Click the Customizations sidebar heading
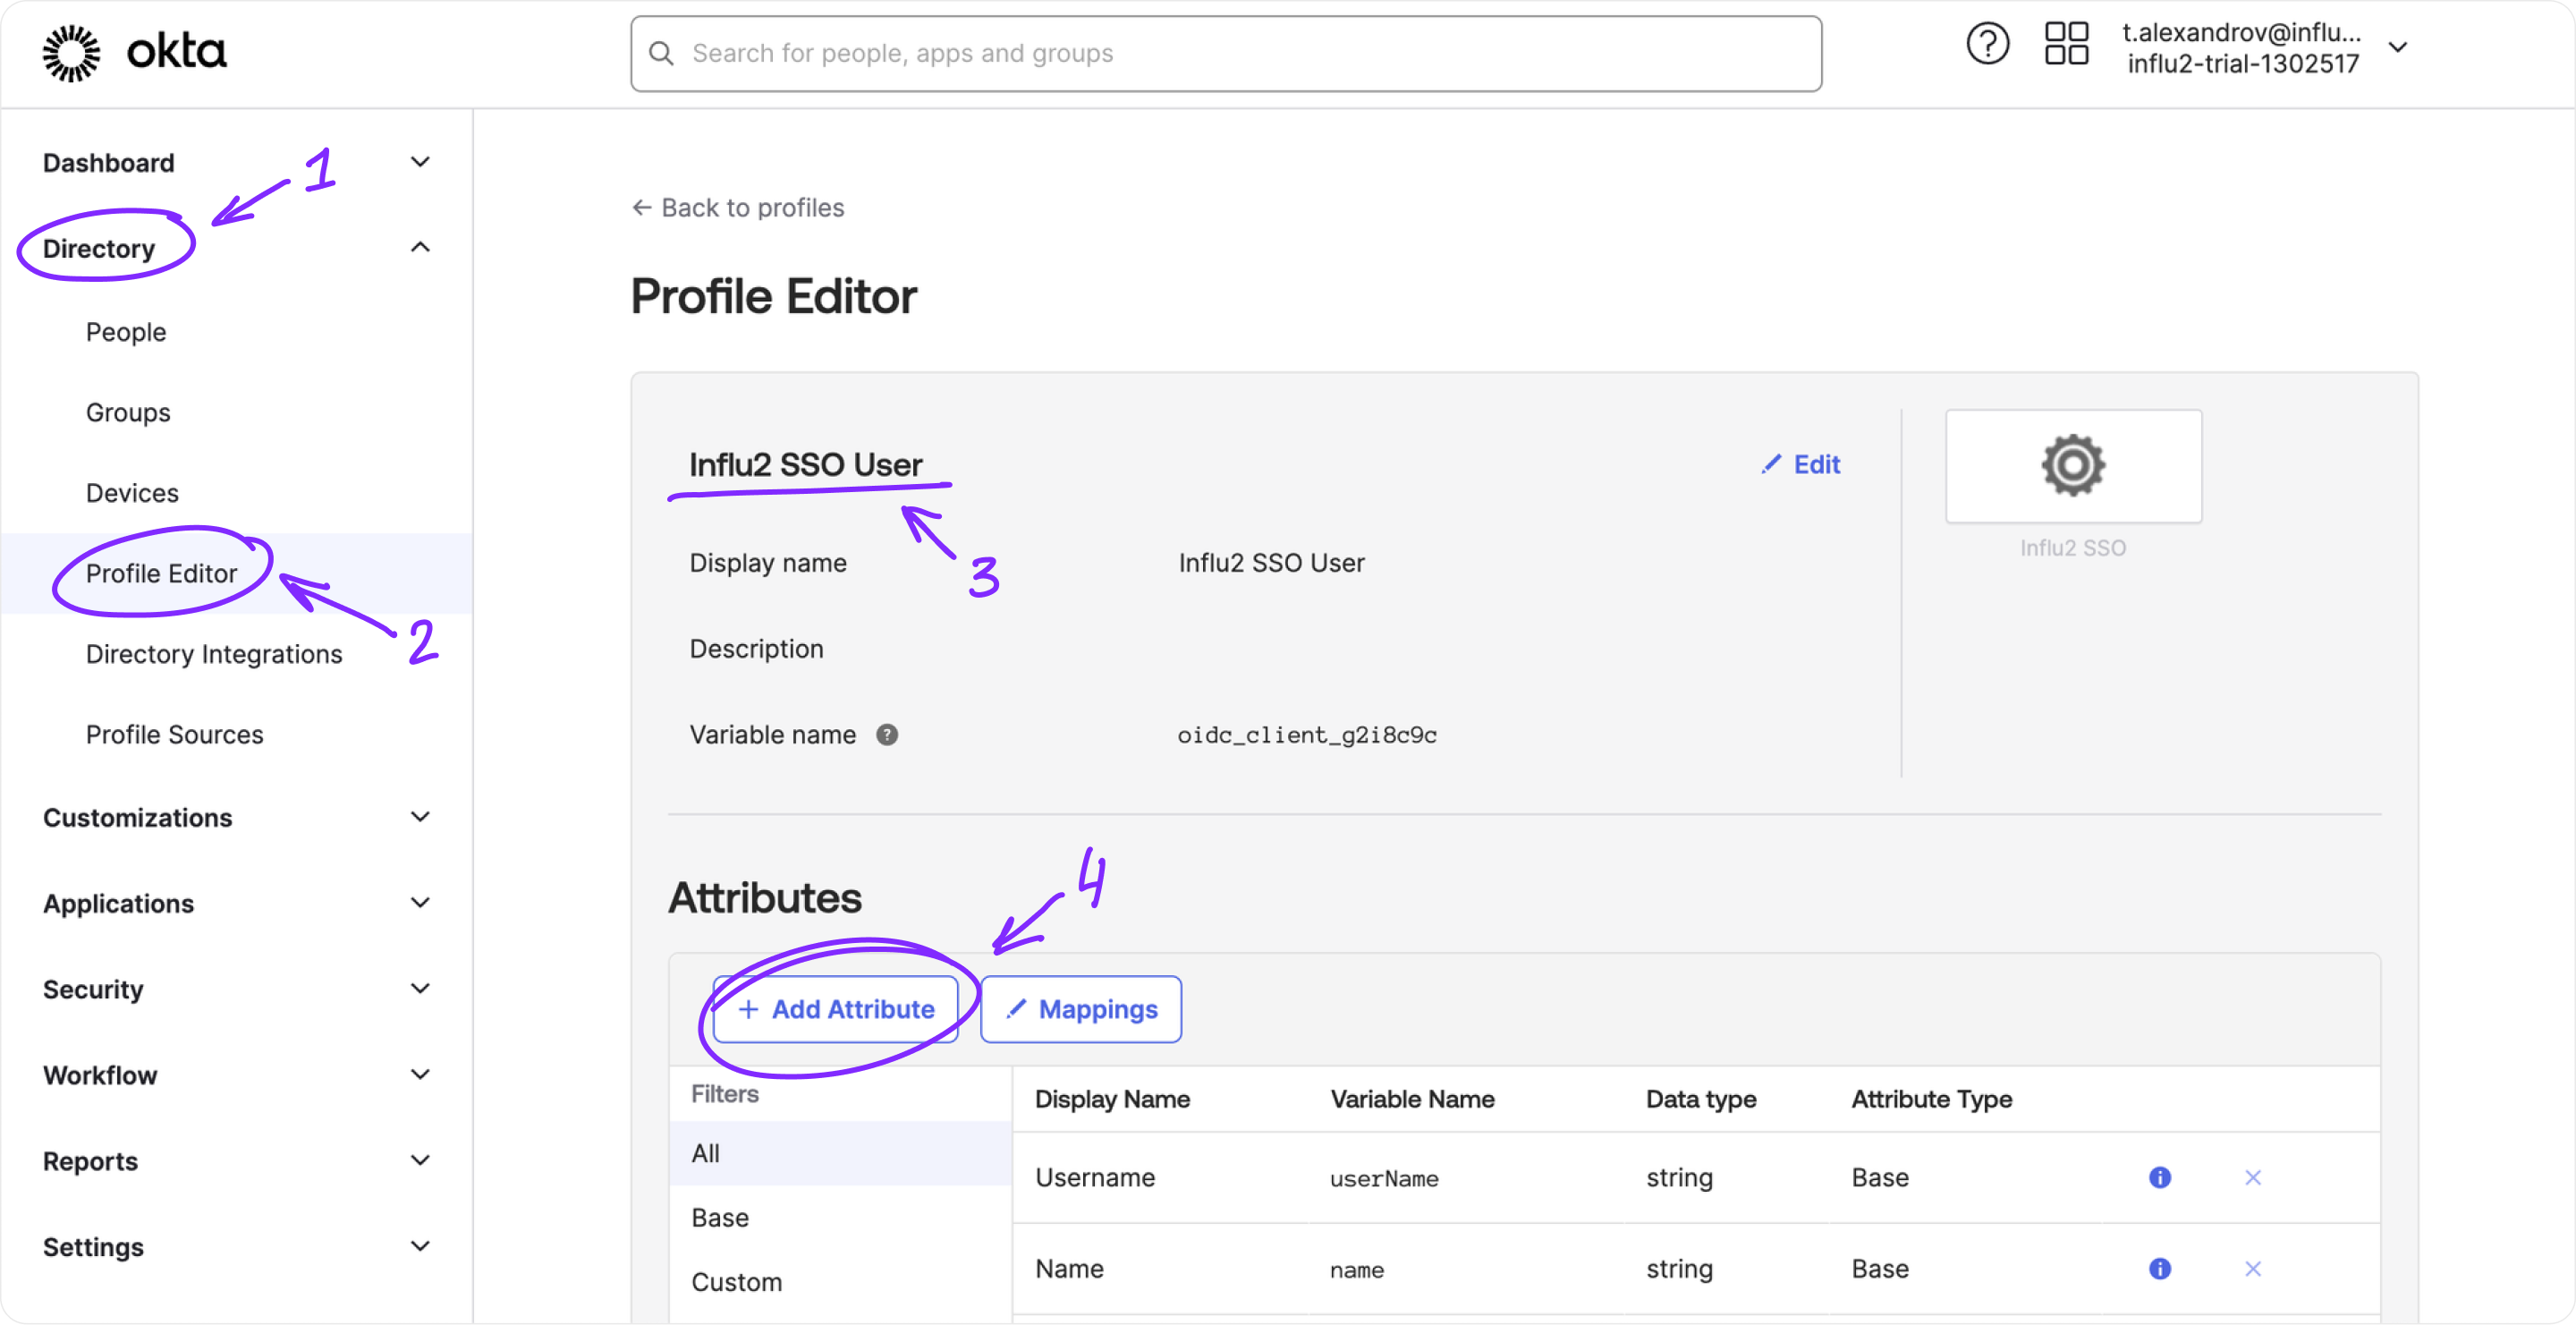The image size is (2576, 1325). [x=137, y=818]
